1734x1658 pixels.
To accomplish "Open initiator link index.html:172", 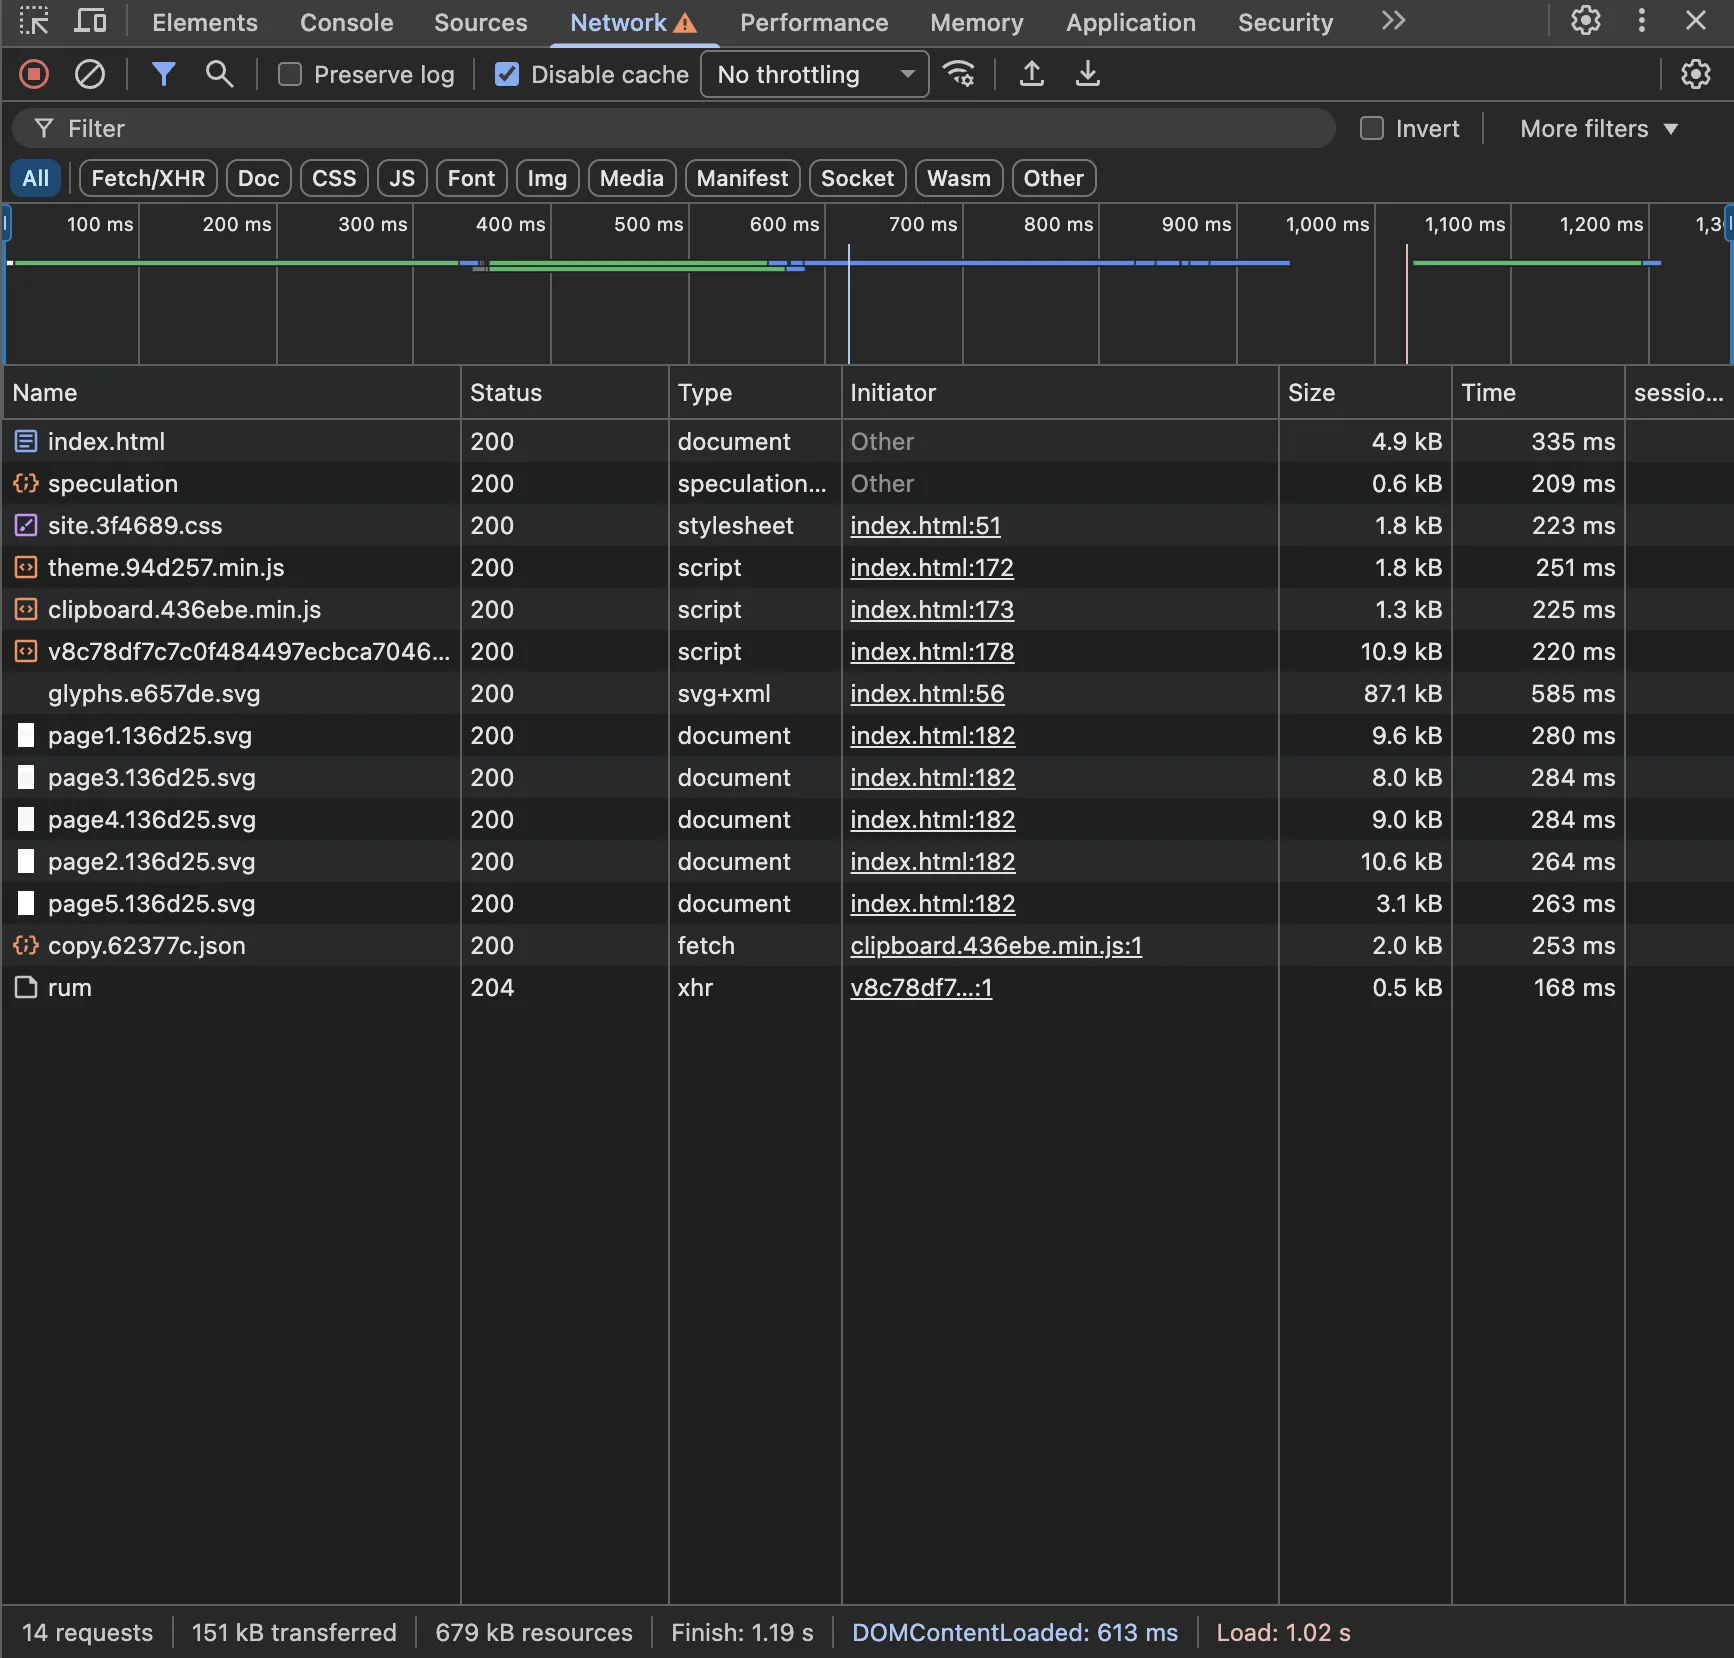I will [932, 567].
